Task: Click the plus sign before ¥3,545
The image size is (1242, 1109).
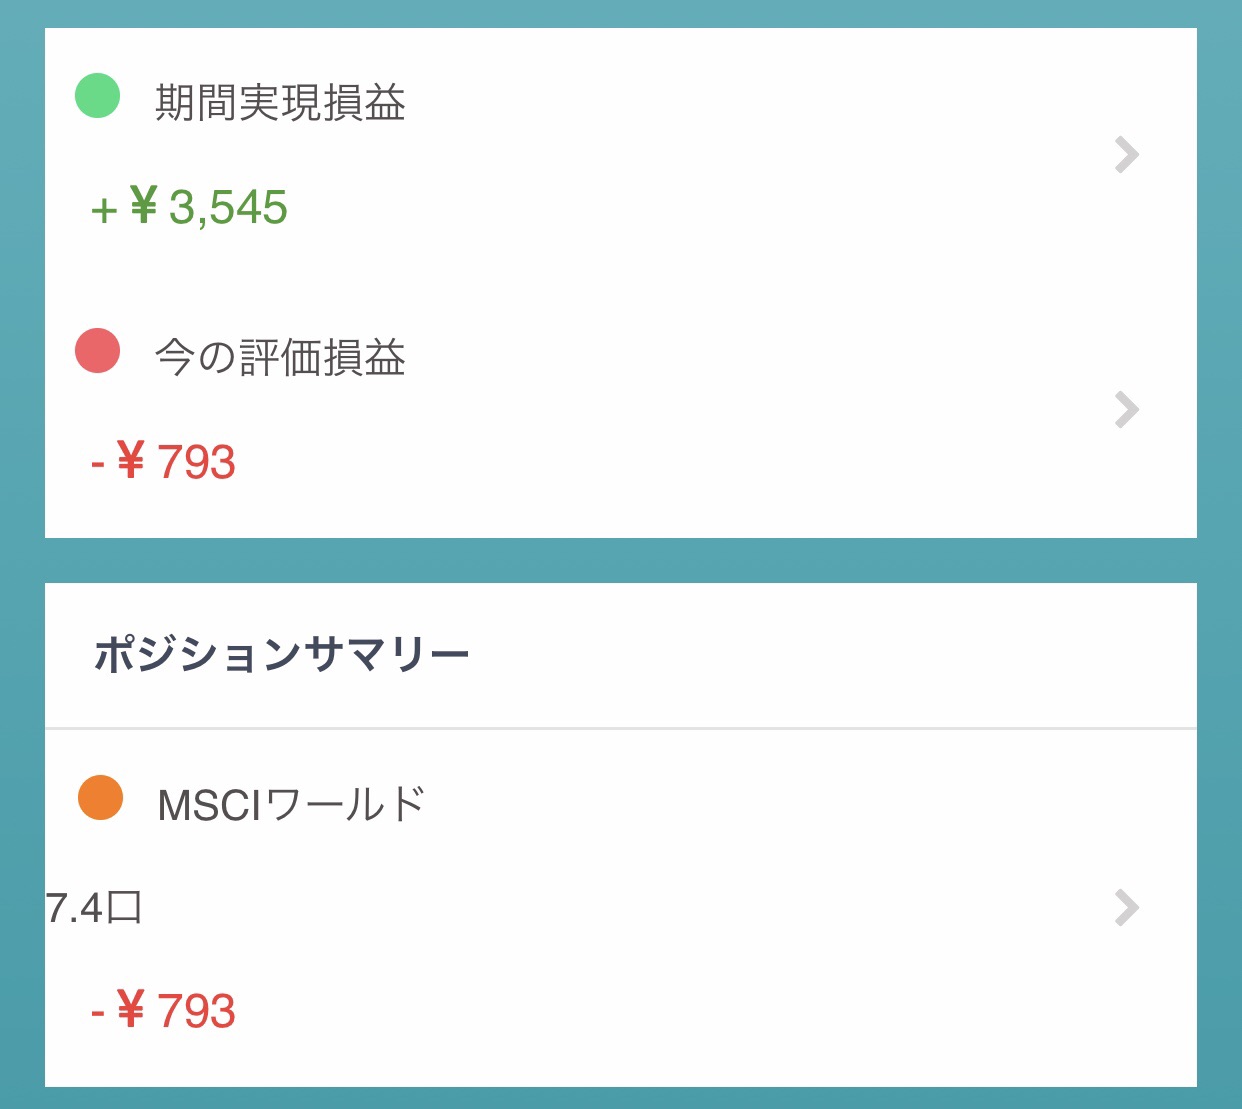Action: (104, 211)
